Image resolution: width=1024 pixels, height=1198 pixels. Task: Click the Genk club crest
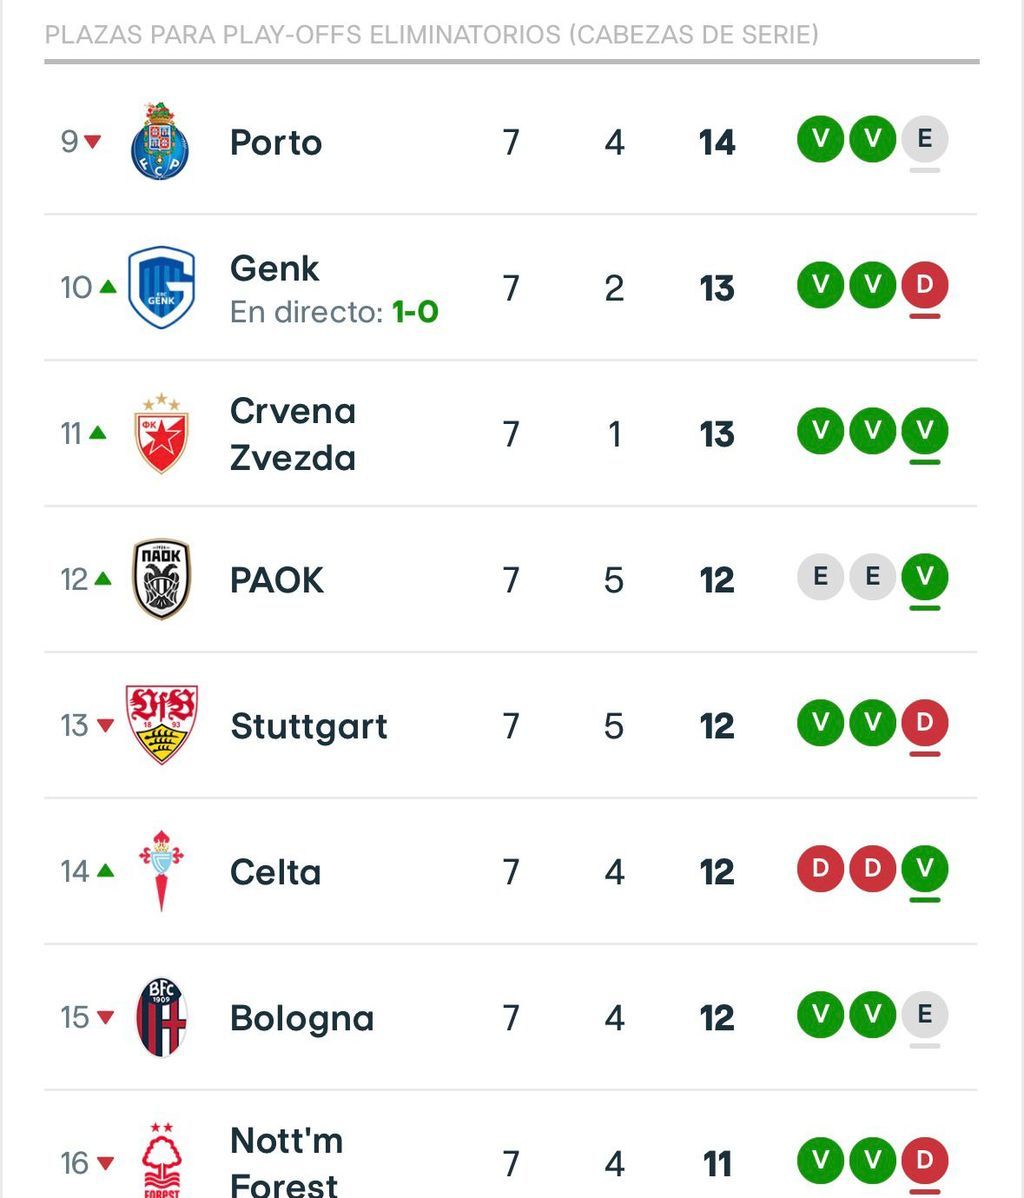(x=161, y=287)
